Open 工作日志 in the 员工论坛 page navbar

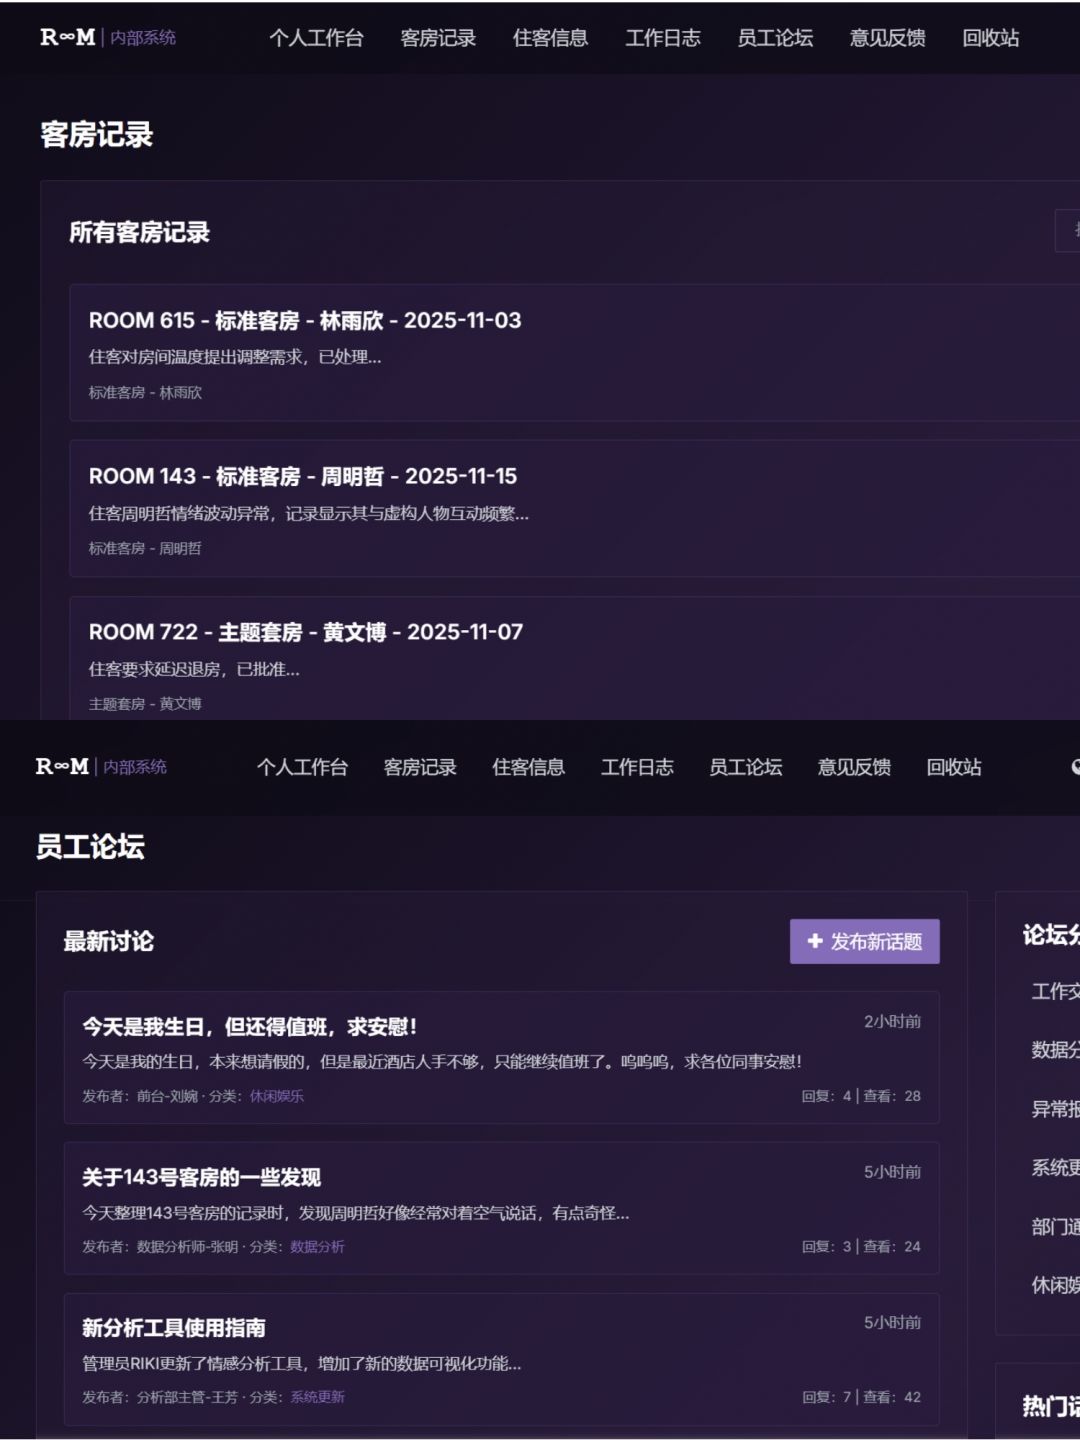click(637, 766)
